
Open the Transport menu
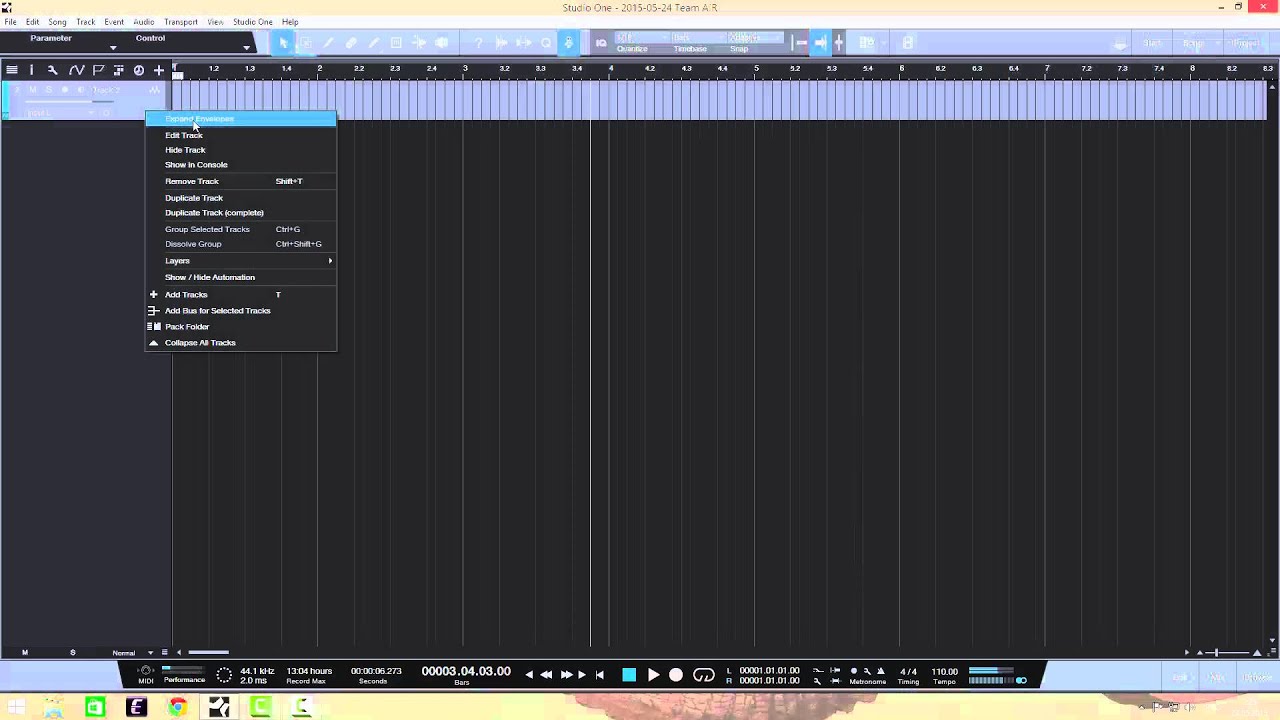pos(181,22)
